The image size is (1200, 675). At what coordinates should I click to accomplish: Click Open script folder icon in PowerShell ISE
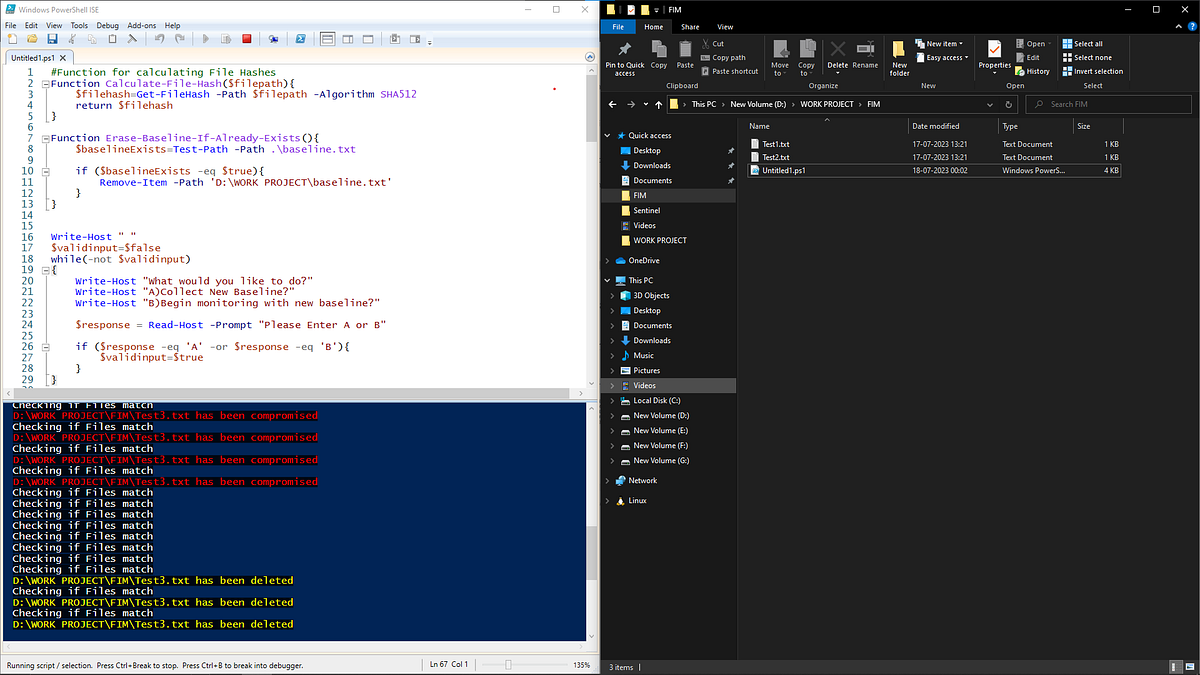[x=32, y=39]
